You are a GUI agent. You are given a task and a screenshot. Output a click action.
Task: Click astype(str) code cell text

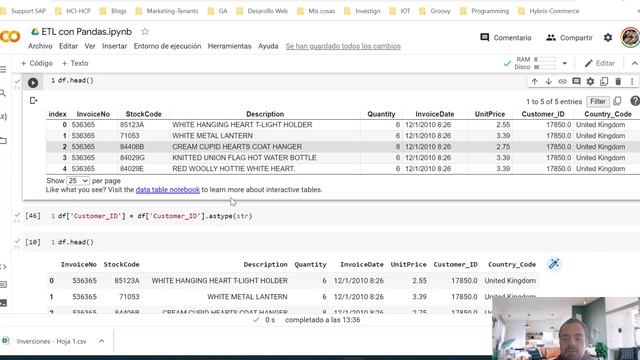pyautogui.click(x=155, y=216)
